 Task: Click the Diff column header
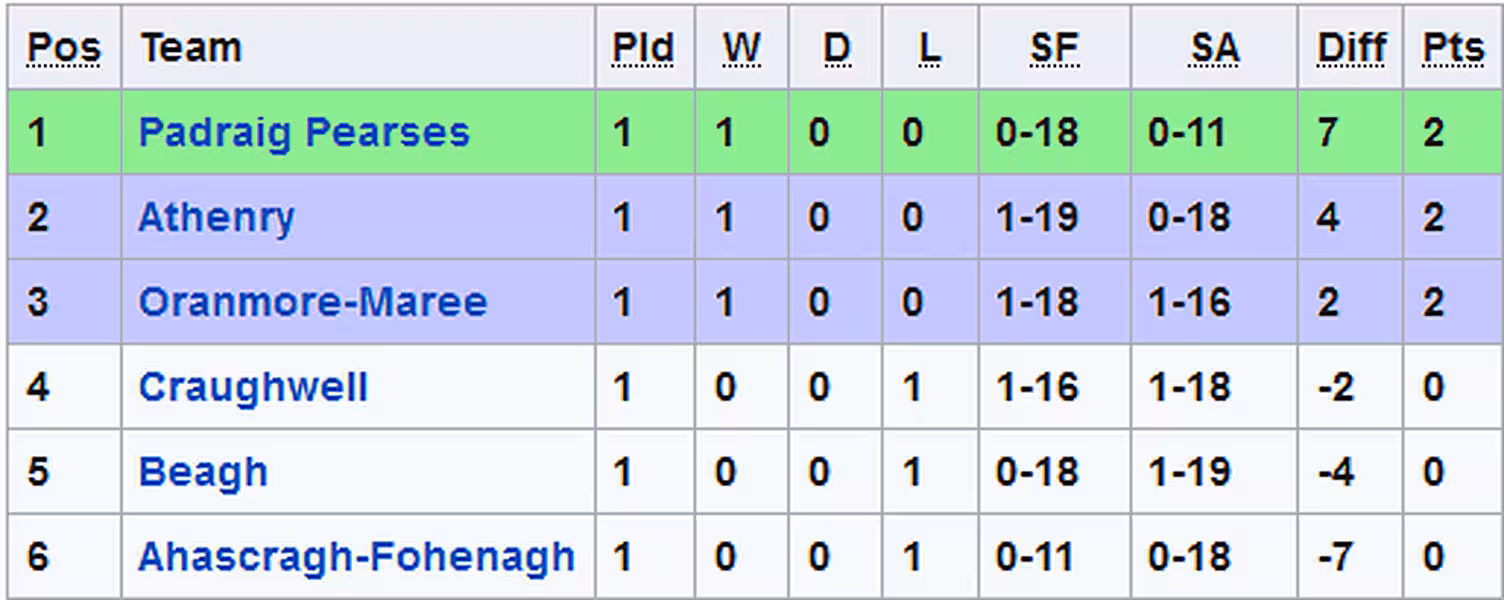click(1351, 48)
